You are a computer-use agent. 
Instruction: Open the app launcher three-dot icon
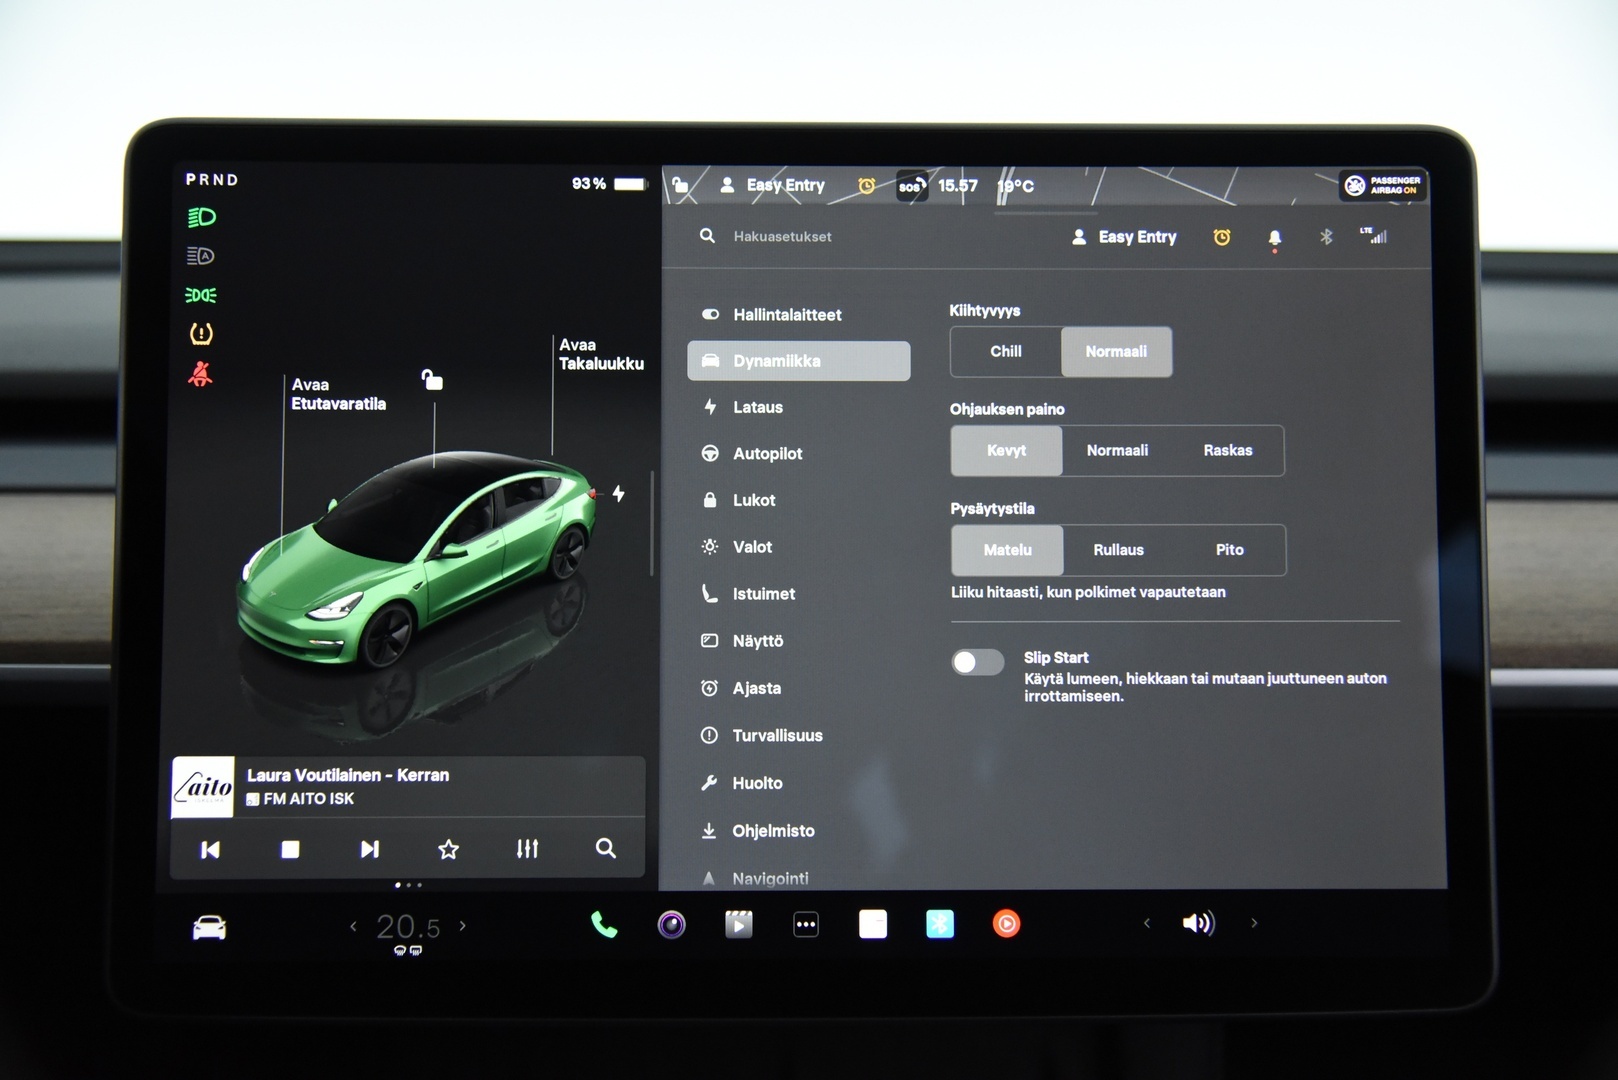(806, 924)
